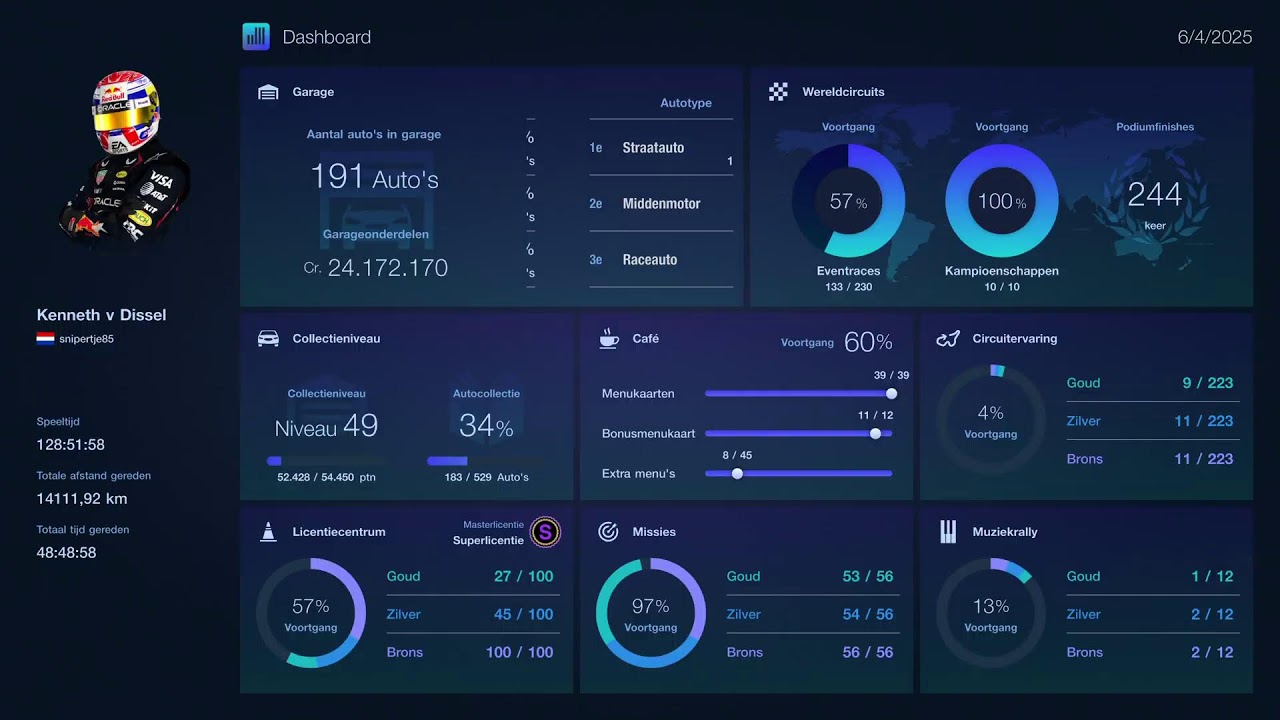Click the Missies 97% progress ring
The width and height of the screenshot is (1280, 720).
point(651,613)
